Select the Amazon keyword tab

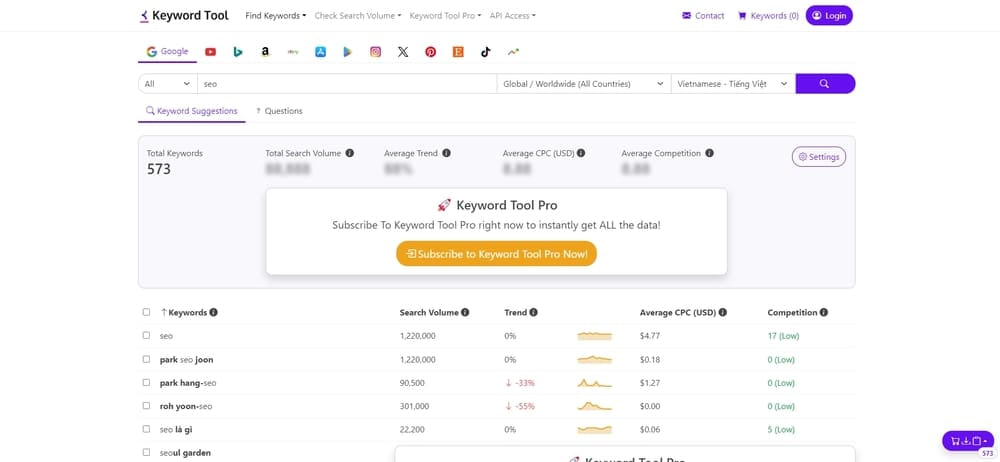(265, 52)
